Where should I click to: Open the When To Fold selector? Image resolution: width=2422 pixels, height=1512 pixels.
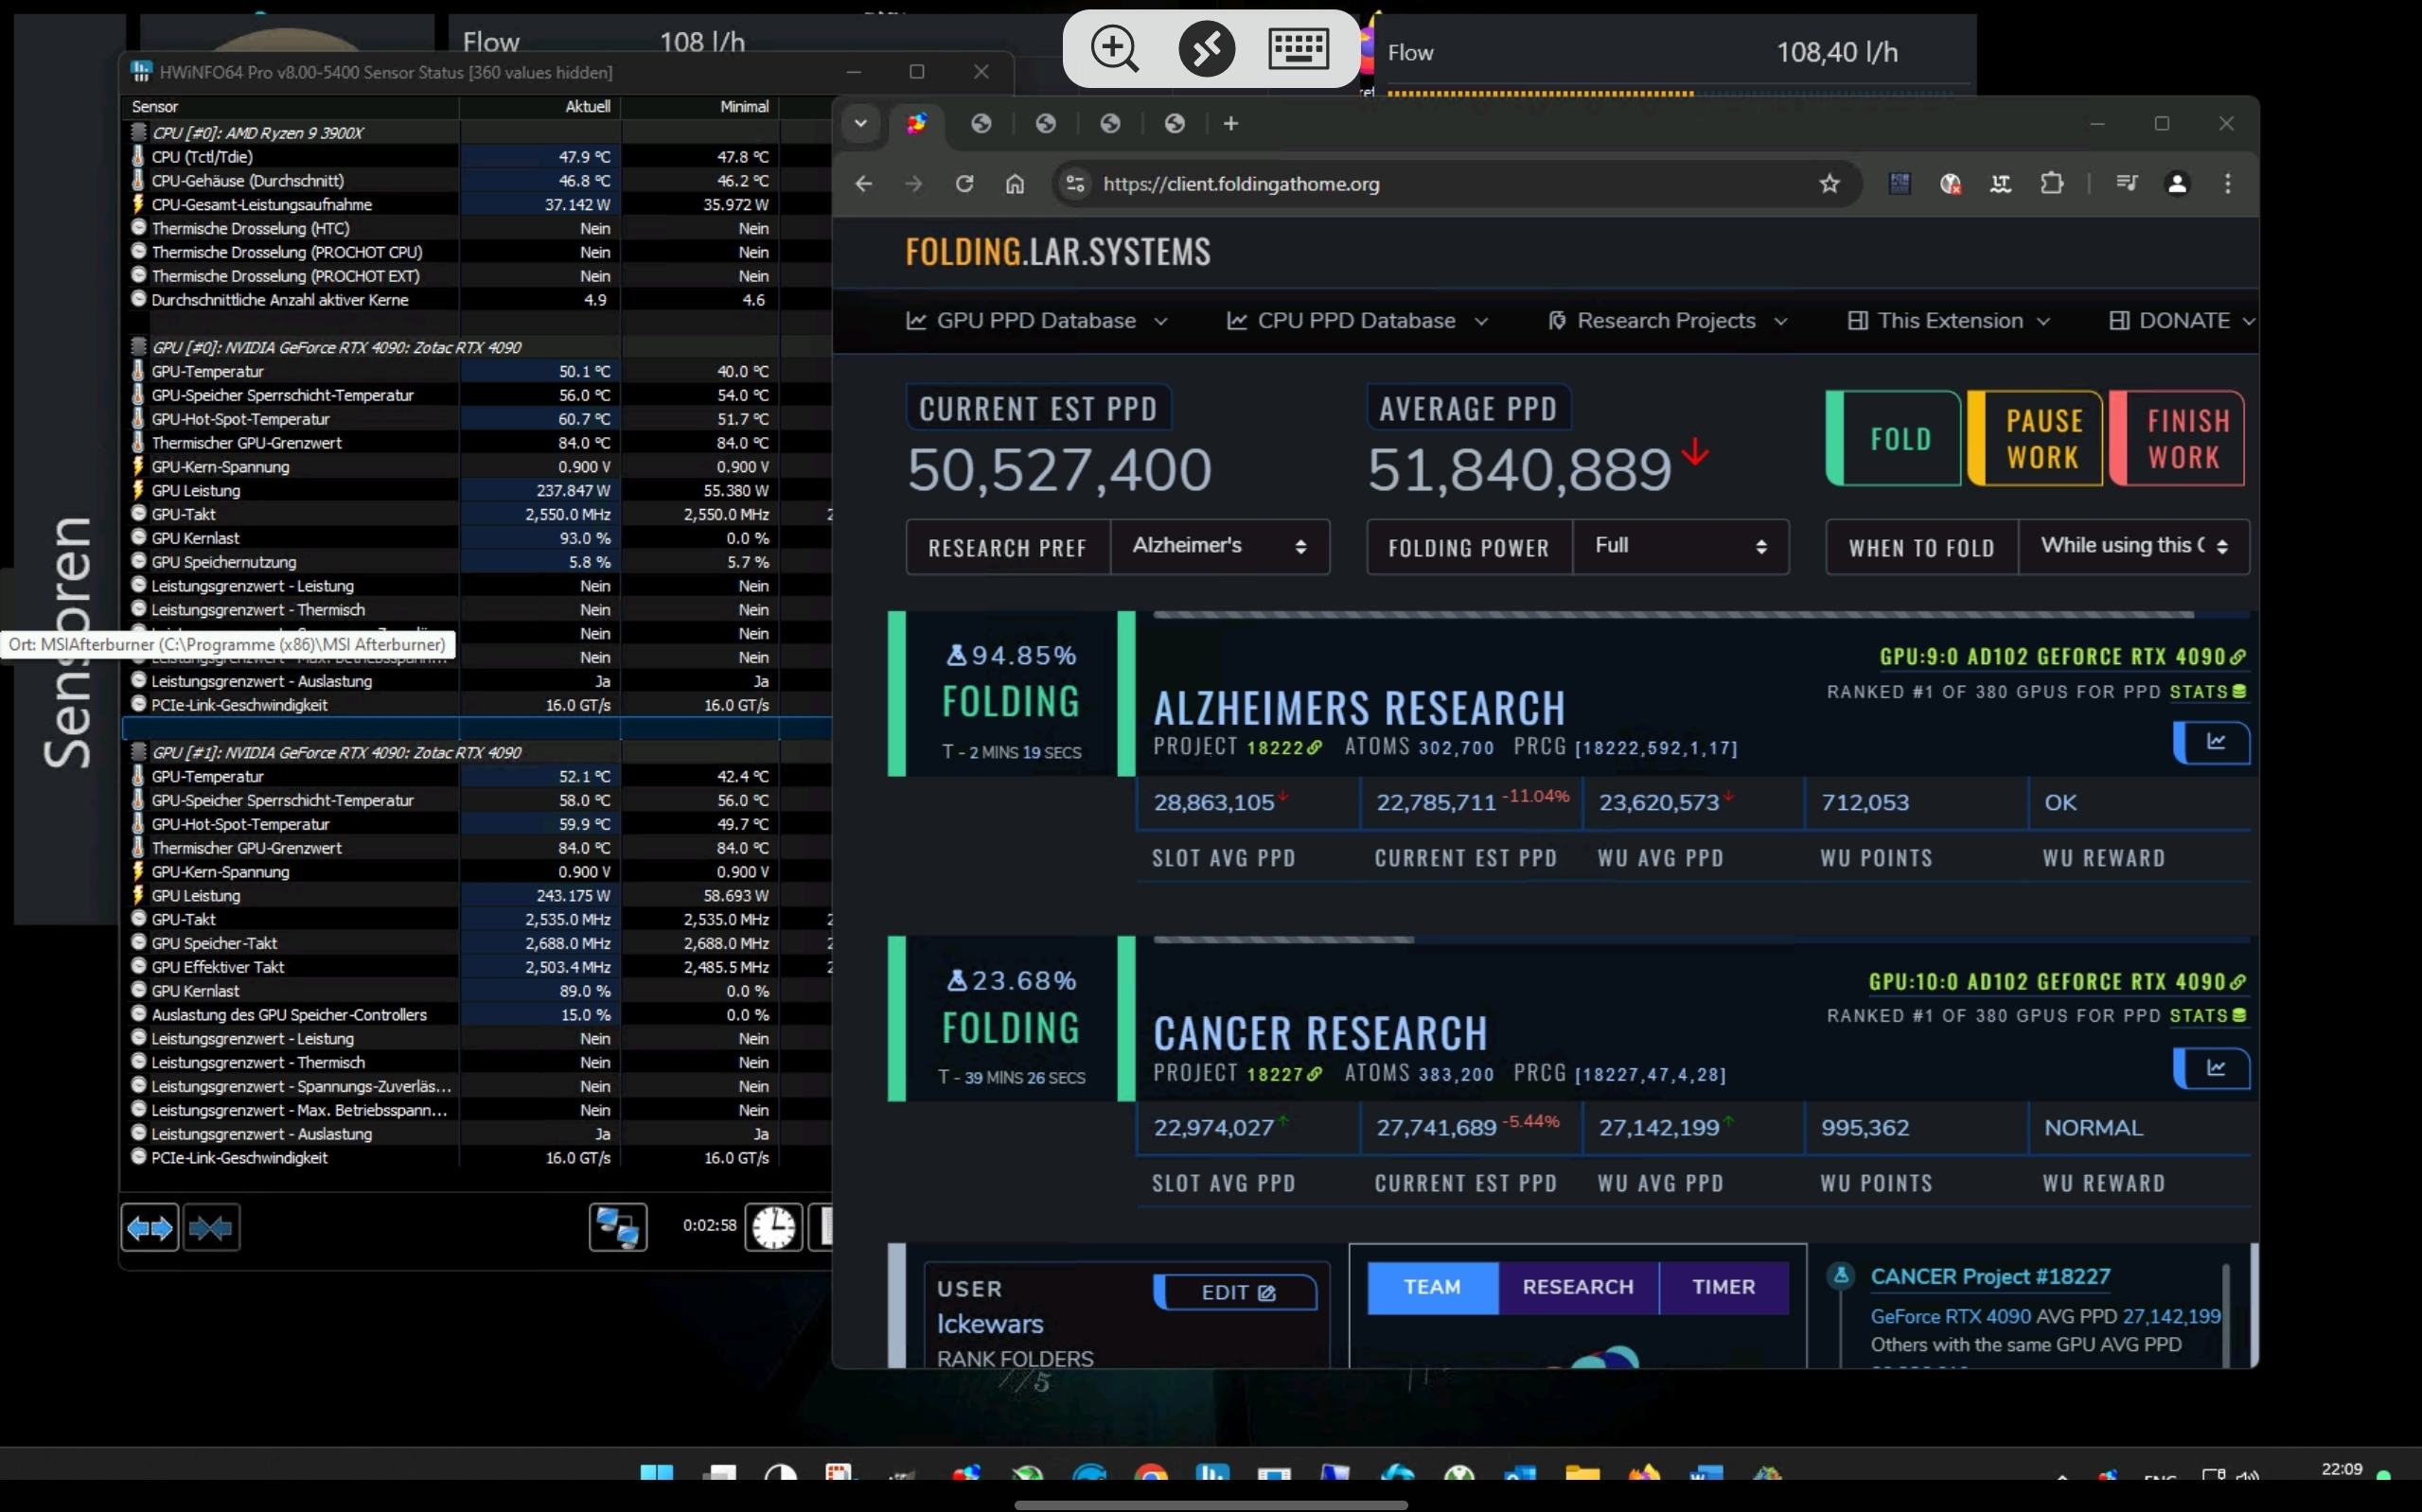pos(2134,546)
